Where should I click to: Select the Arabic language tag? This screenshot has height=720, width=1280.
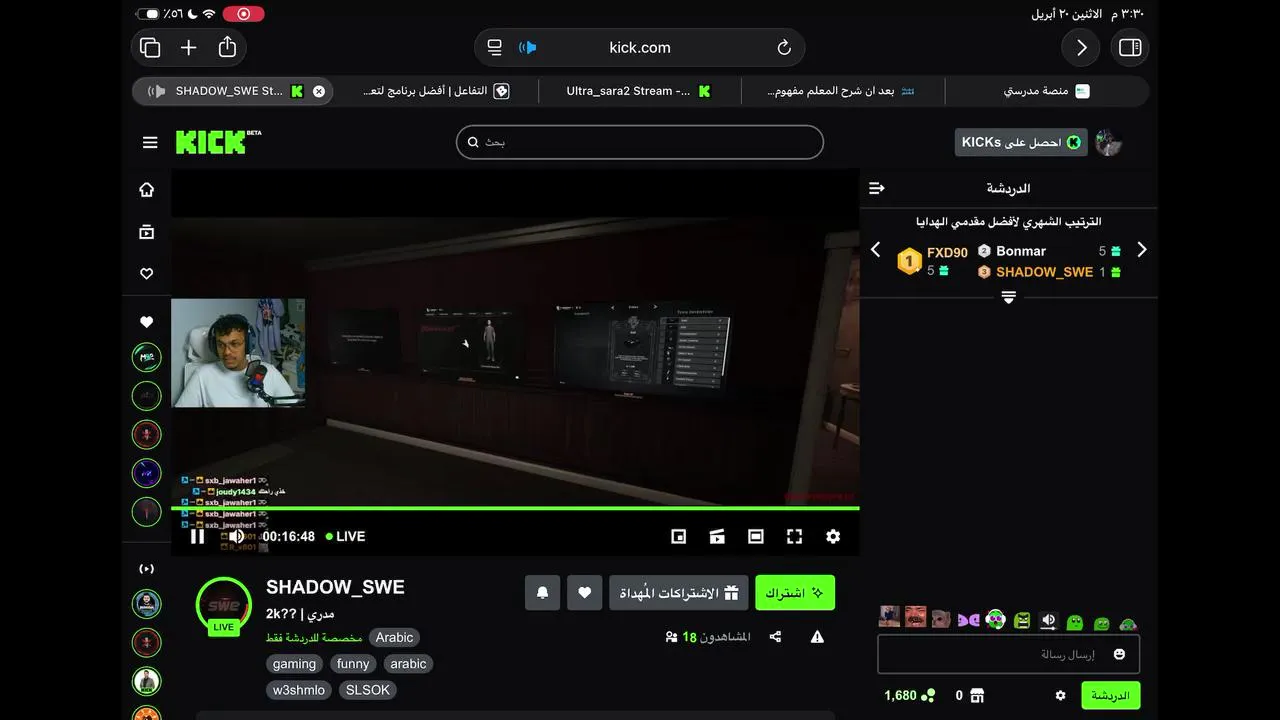tap(394, 638)
